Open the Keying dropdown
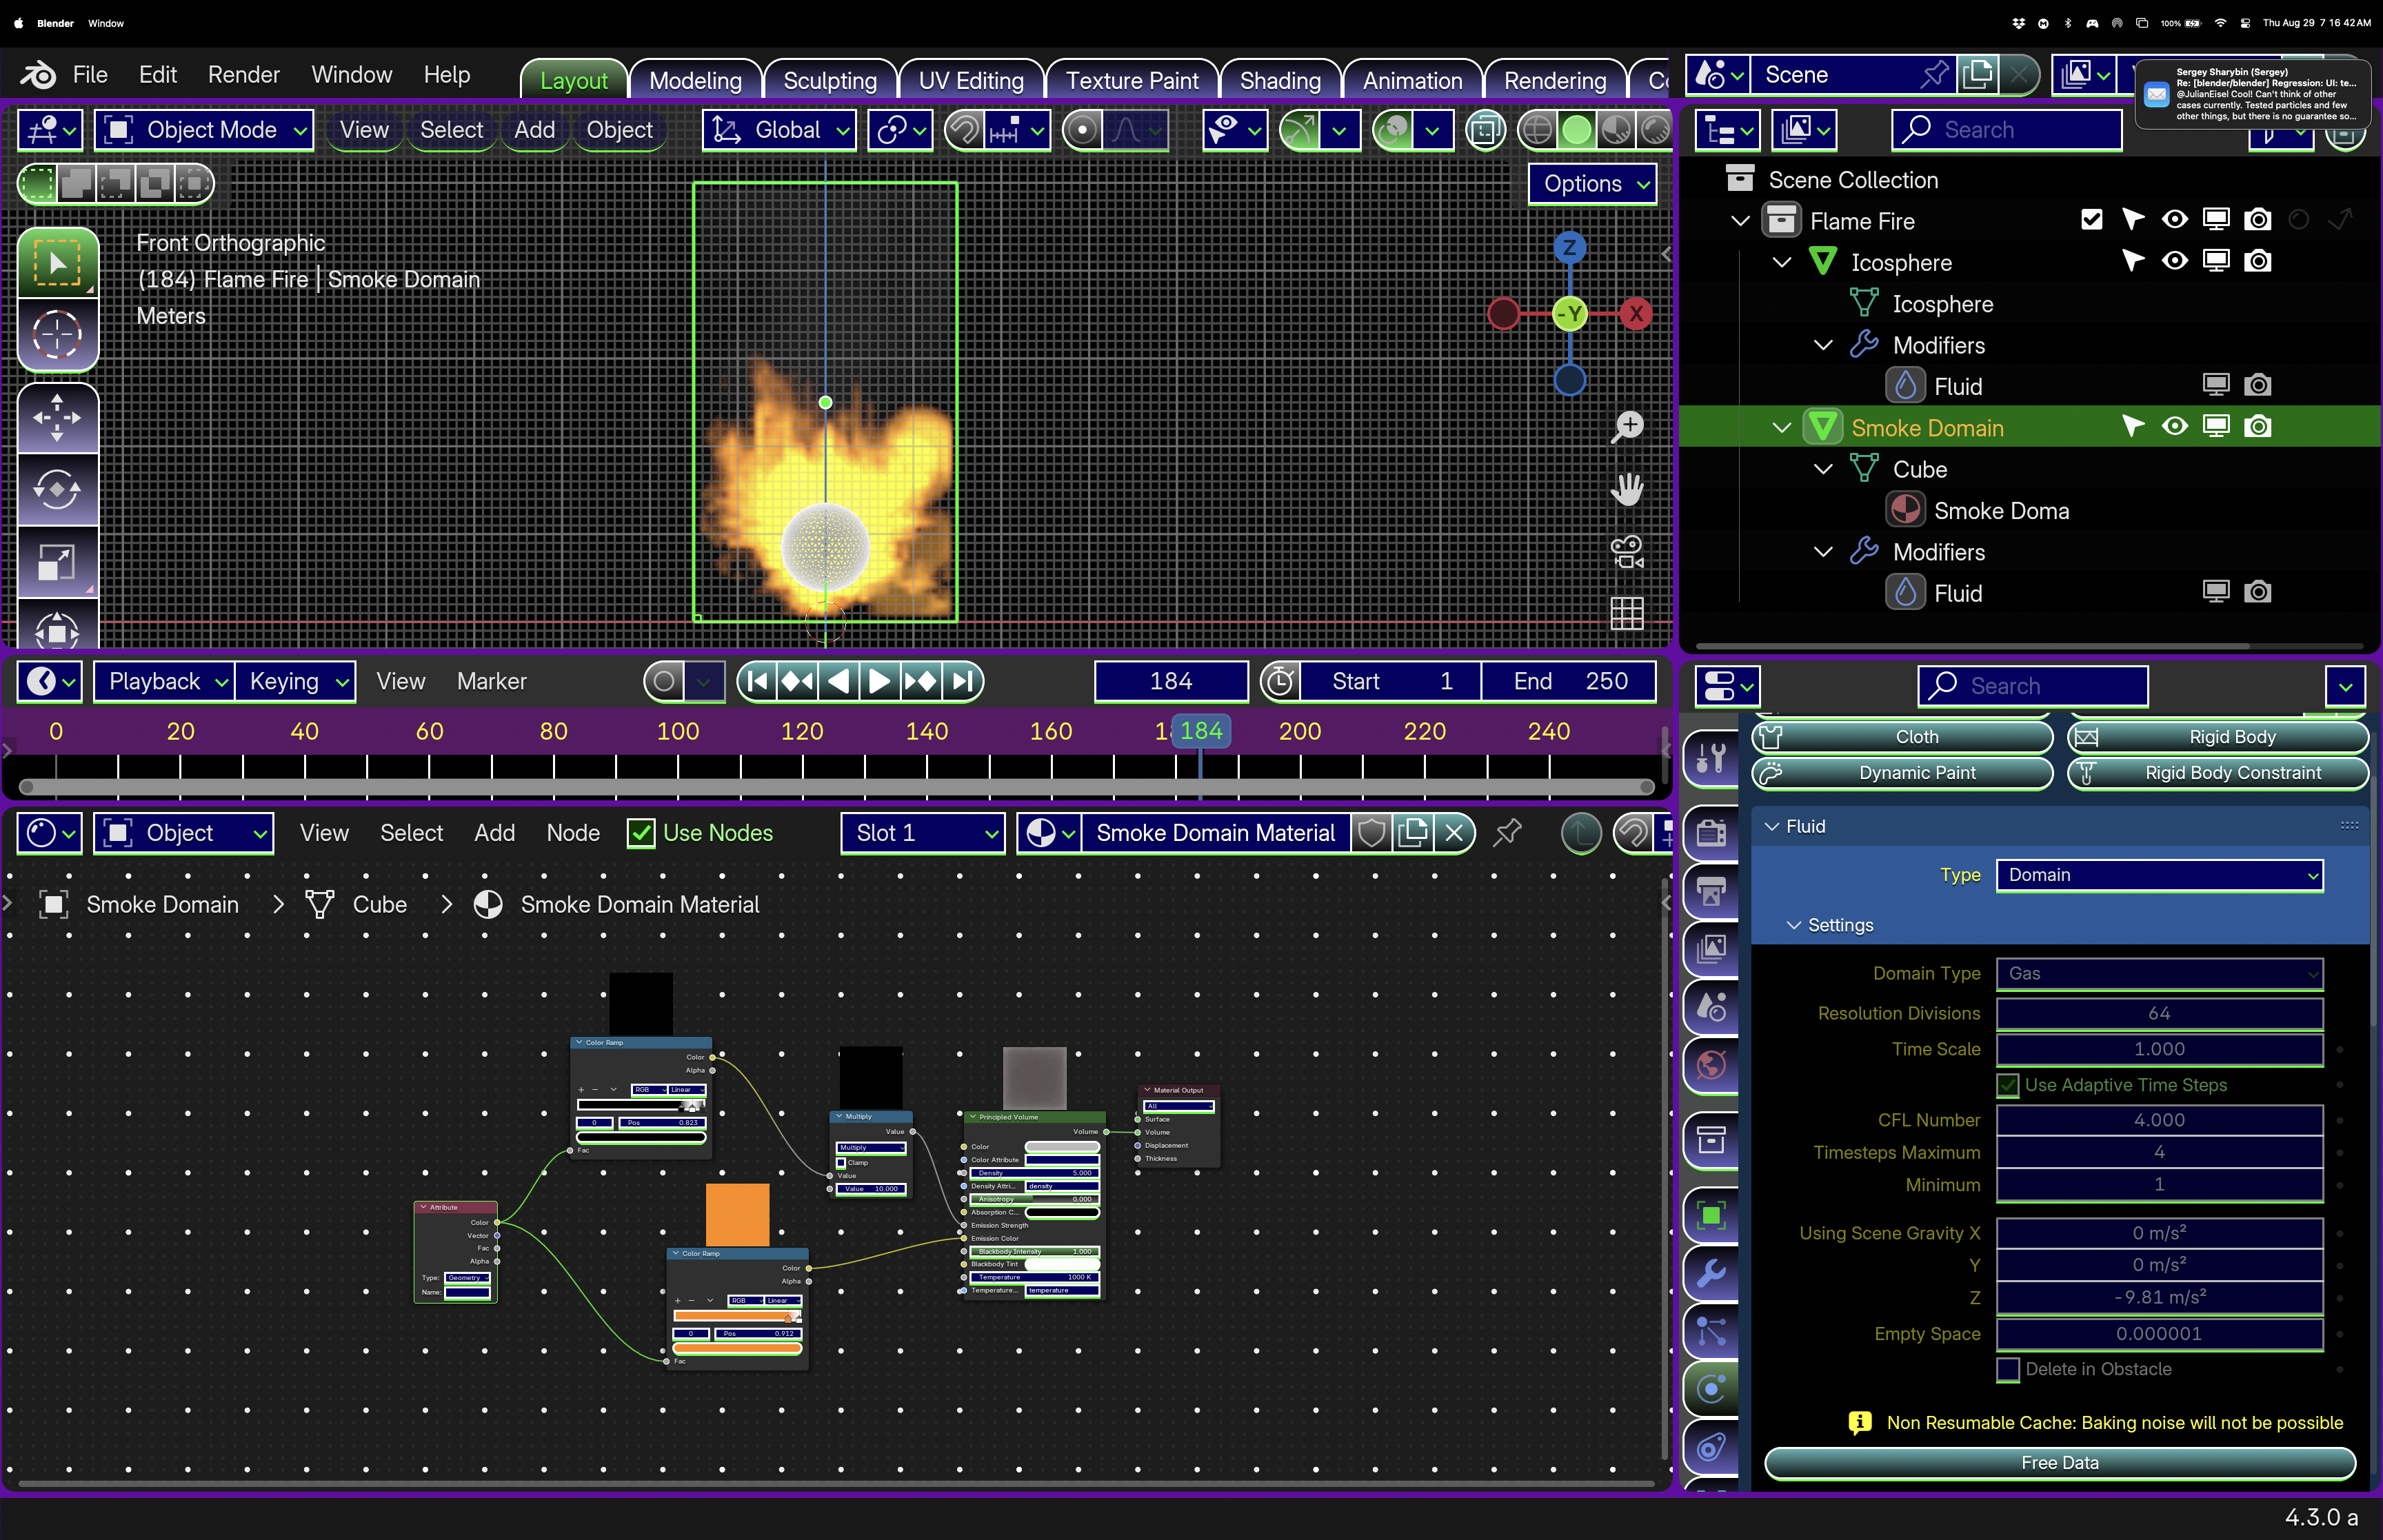 point(295,681)
